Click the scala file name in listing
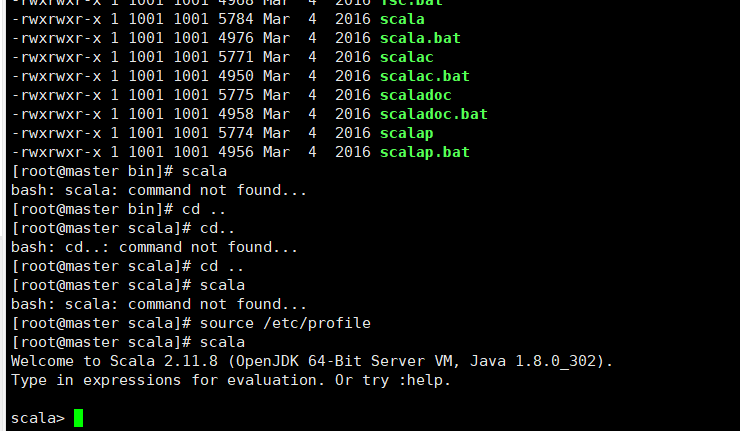This screenshot has width=740, height=431. (402, 19)
